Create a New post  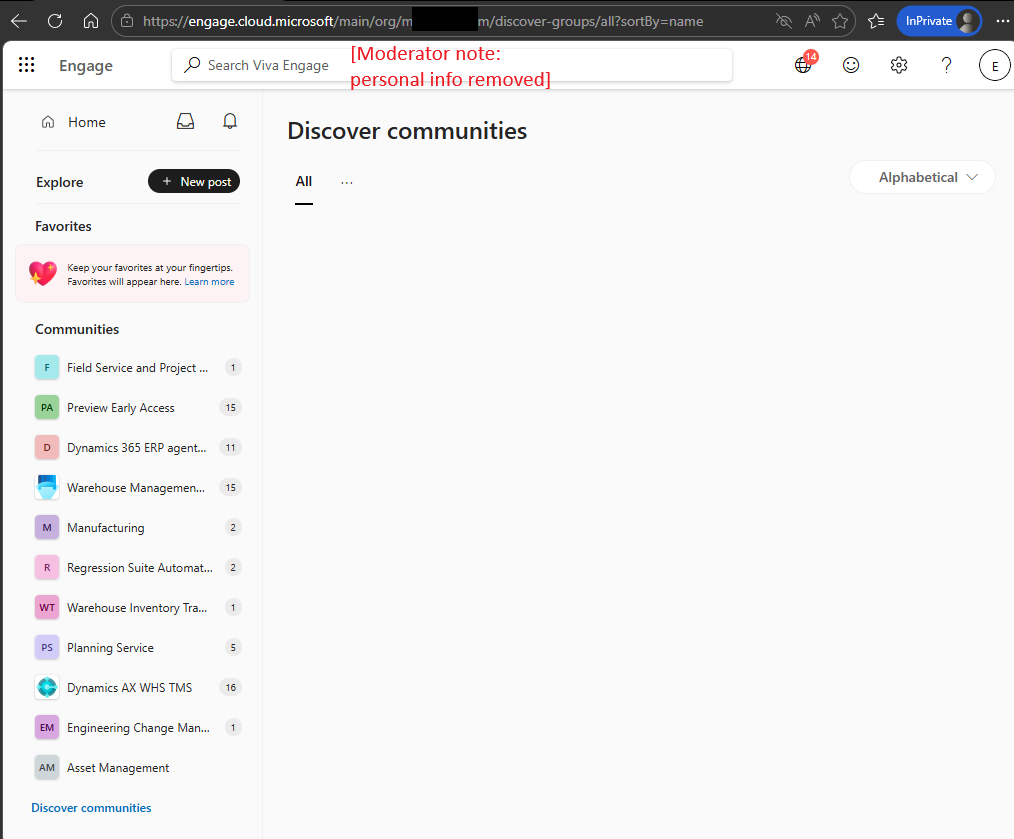194,182
